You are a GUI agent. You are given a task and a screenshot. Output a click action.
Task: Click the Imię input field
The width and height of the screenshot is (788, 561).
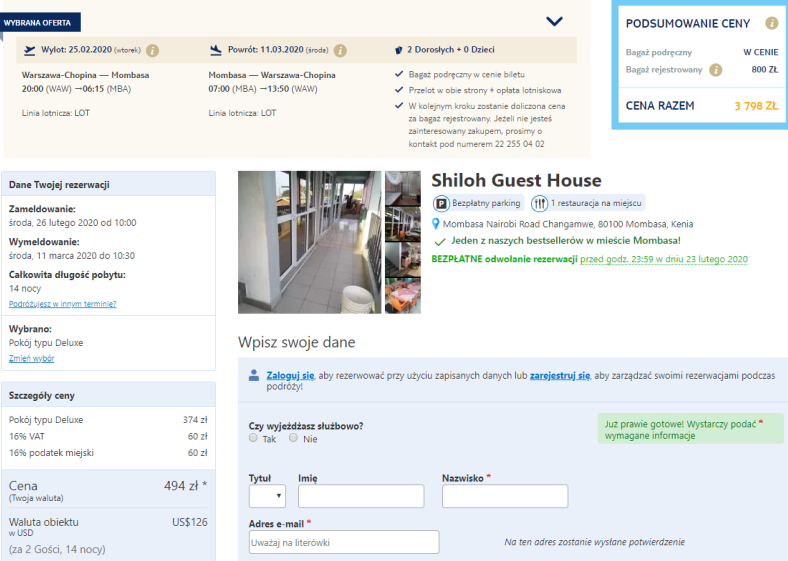361,496
